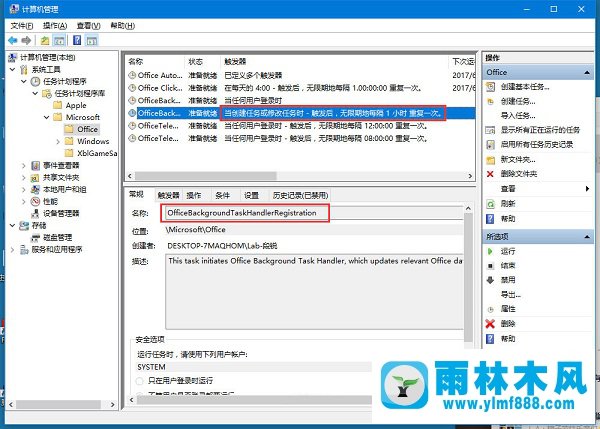Expand the 事件查看器 node
The image size is (600, 429).
pos(24,166)
